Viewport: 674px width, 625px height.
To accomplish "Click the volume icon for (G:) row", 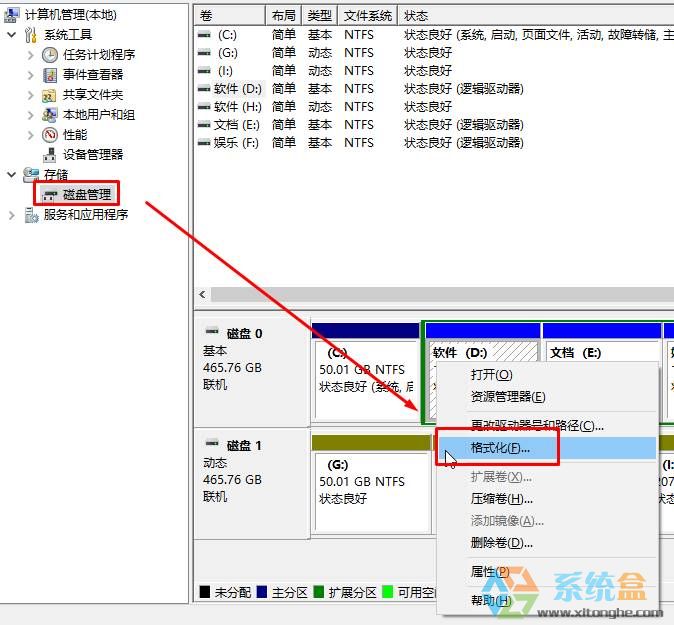I will coord(204,52).
